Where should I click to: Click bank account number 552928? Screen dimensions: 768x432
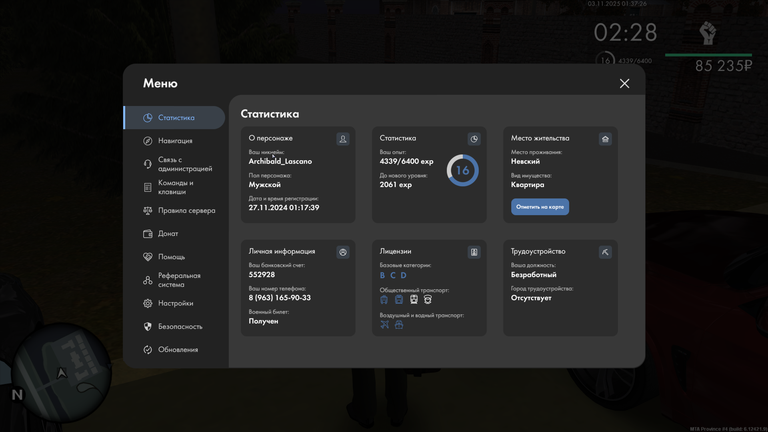pos(262,275)
